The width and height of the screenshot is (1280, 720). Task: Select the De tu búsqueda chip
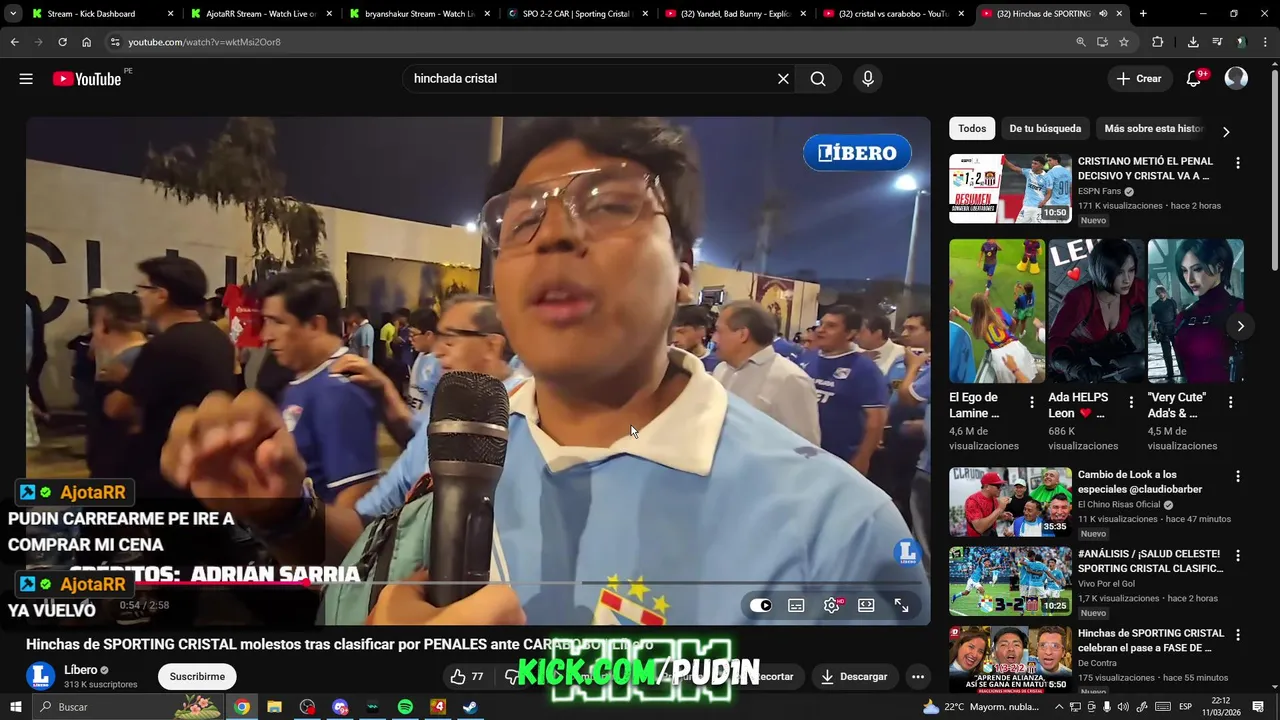click(x=1045, y=129)
